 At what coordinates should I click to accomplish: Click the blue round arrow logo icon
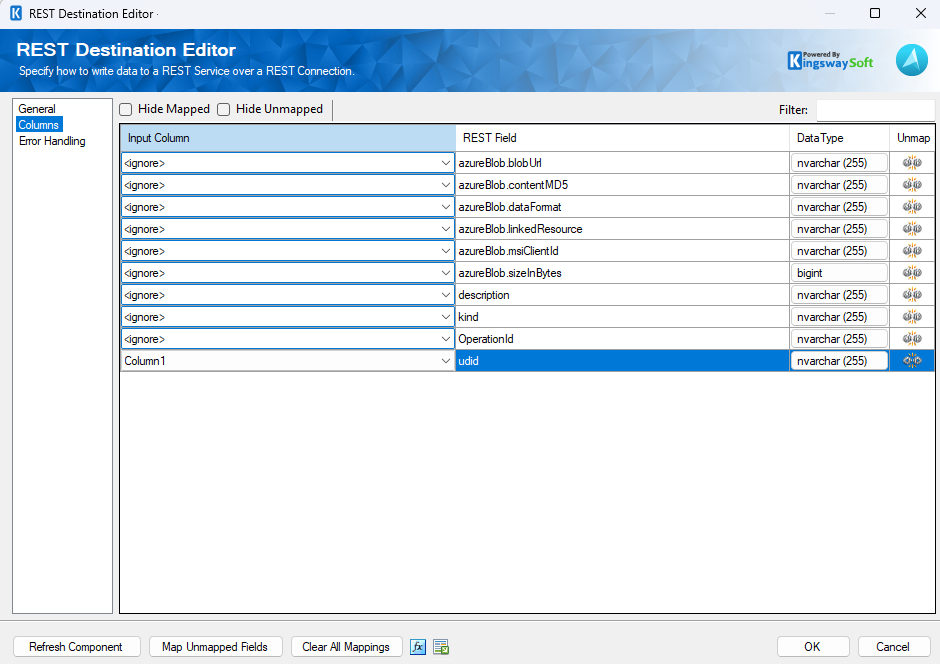point(911,61)
